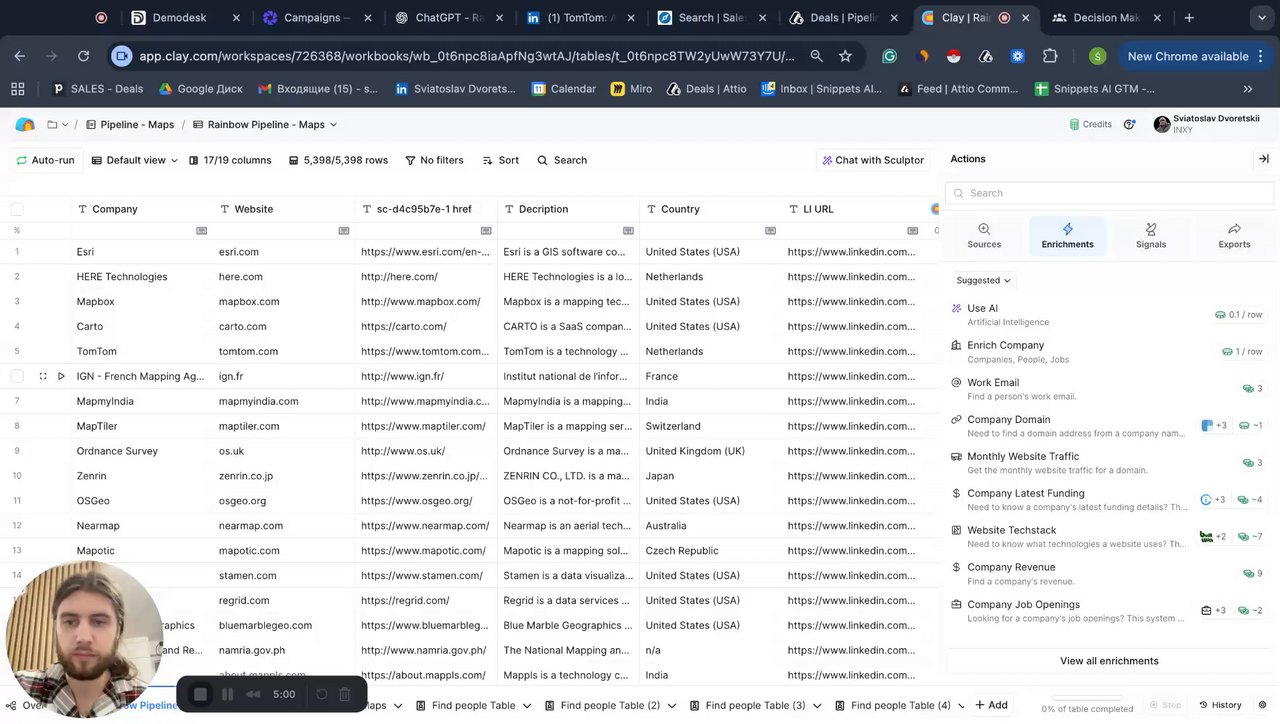1280x724 pixels.
Task: Open the SALES - Deals bookmark
Action: point(98,89)
